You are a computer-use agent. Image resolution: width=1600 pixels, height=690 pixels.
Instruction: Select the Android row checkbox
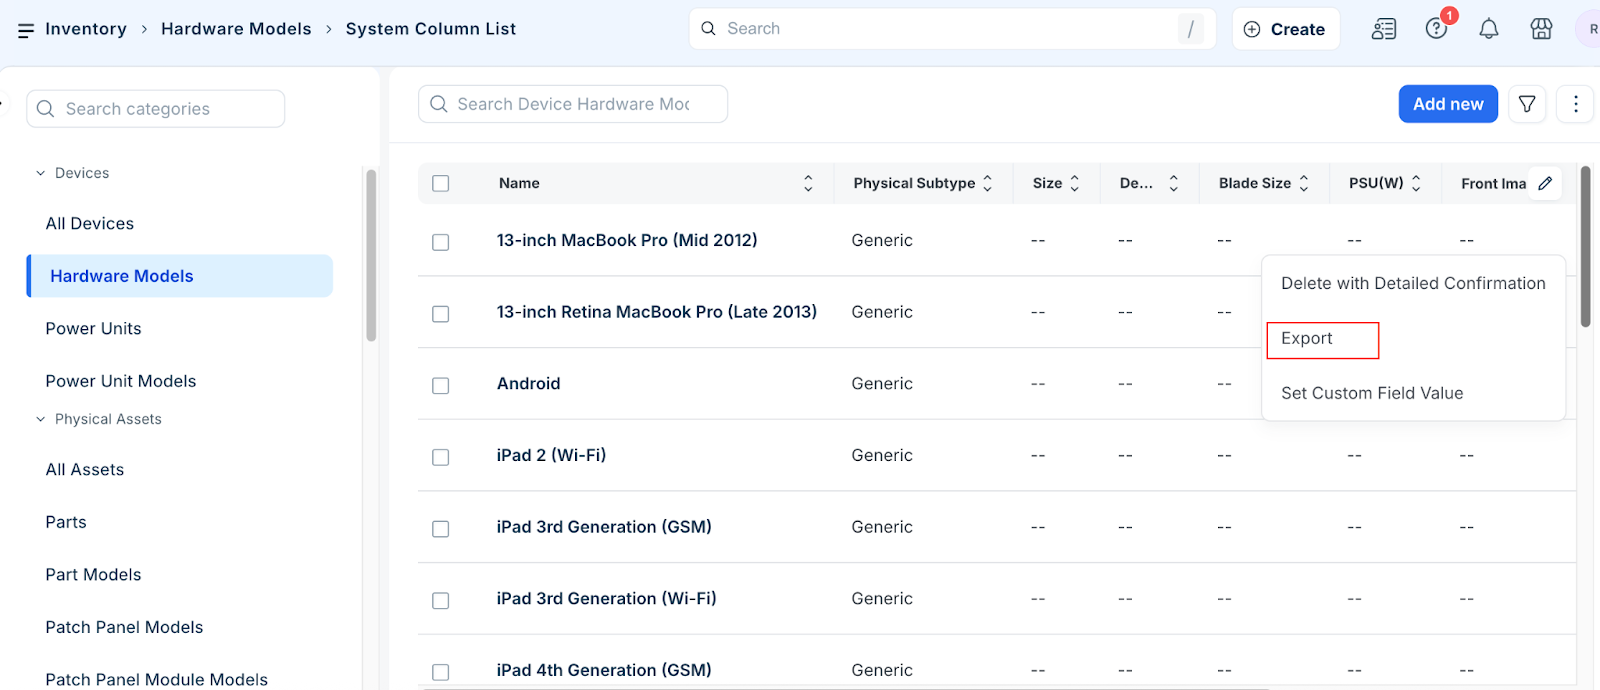[441, 385]
